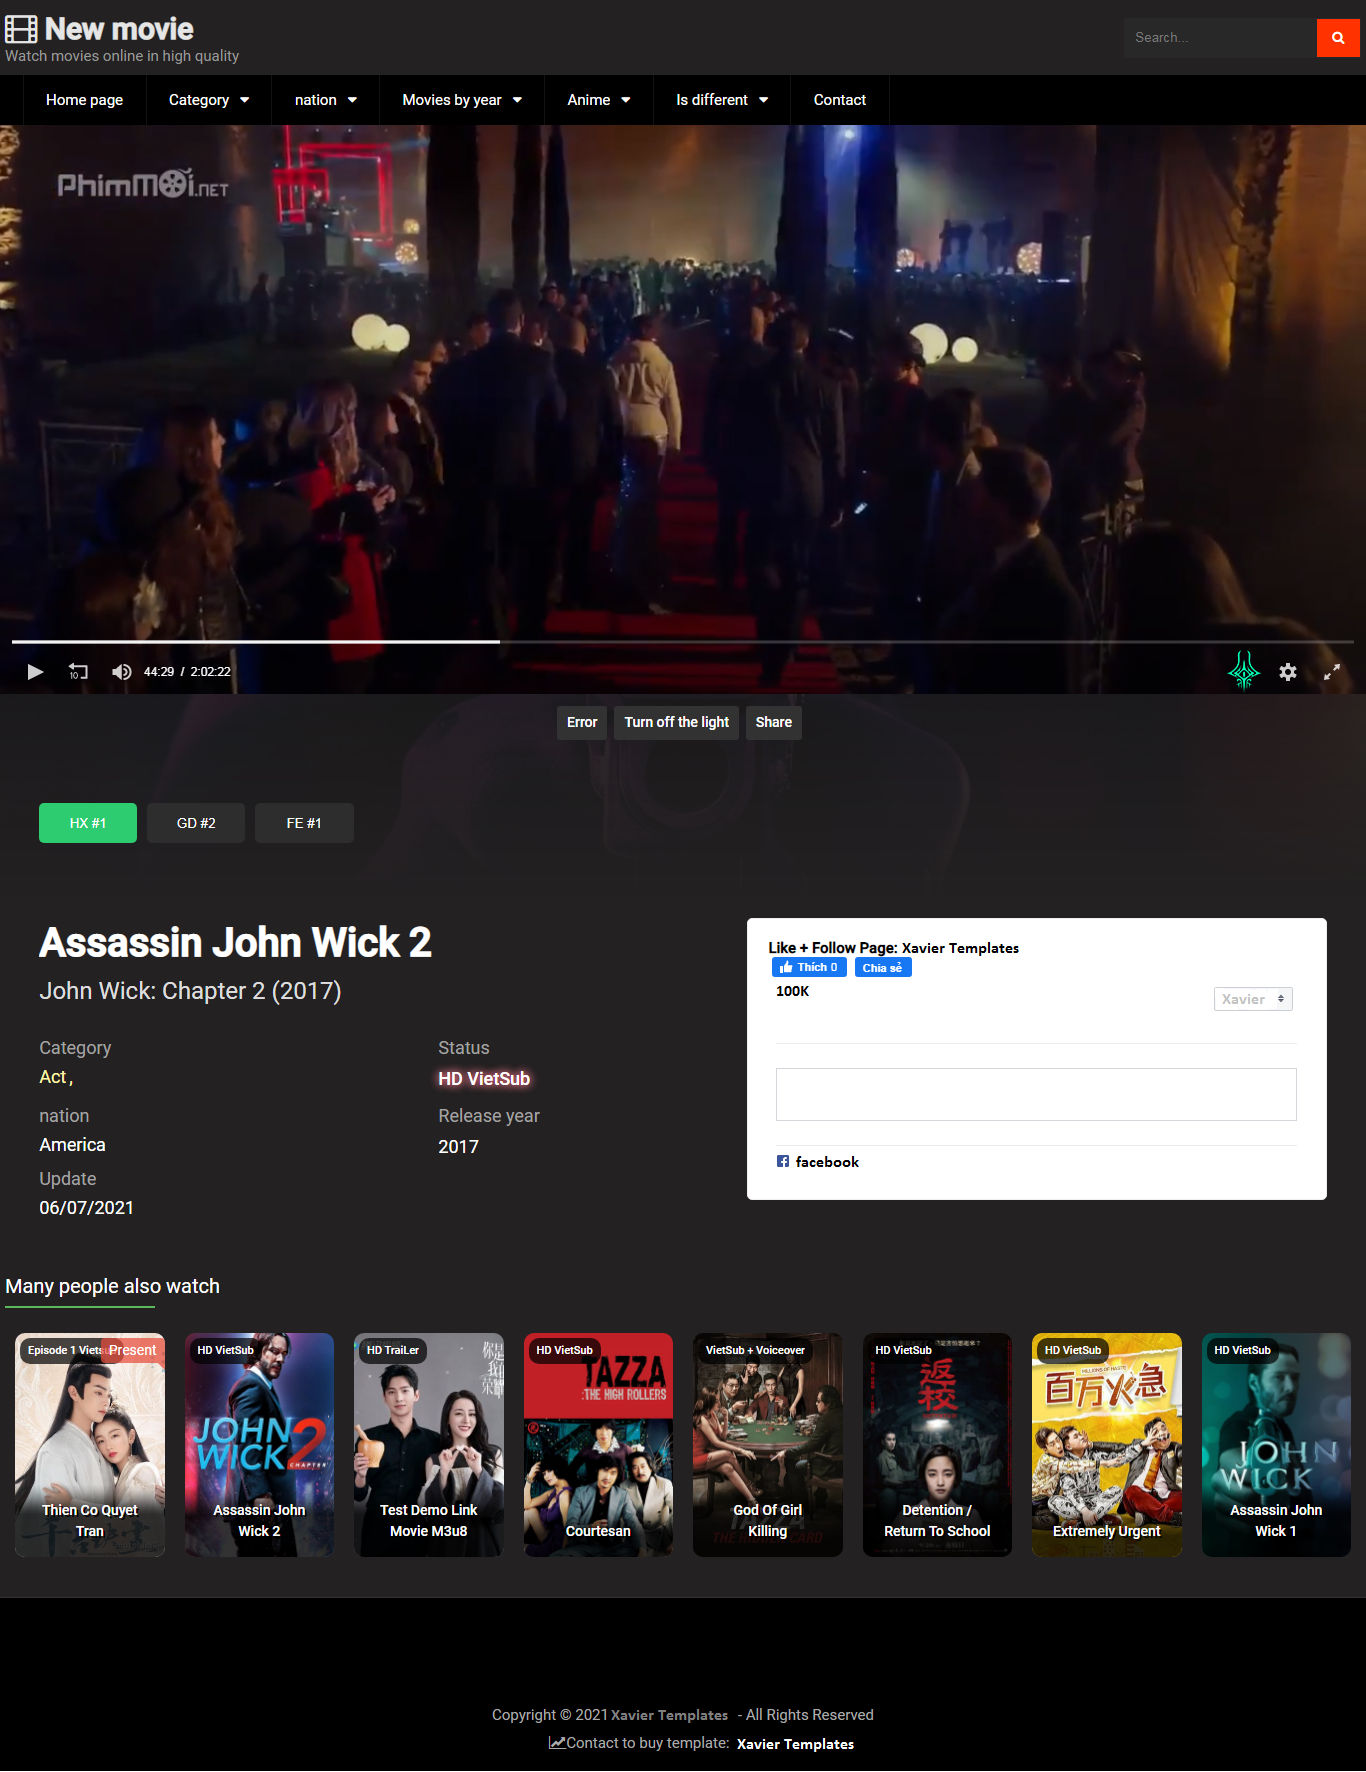Image resolution: width=1366 pixels, height=1772 pixels.
Task: Click the Error report button
Action: (x=582, y=722)
